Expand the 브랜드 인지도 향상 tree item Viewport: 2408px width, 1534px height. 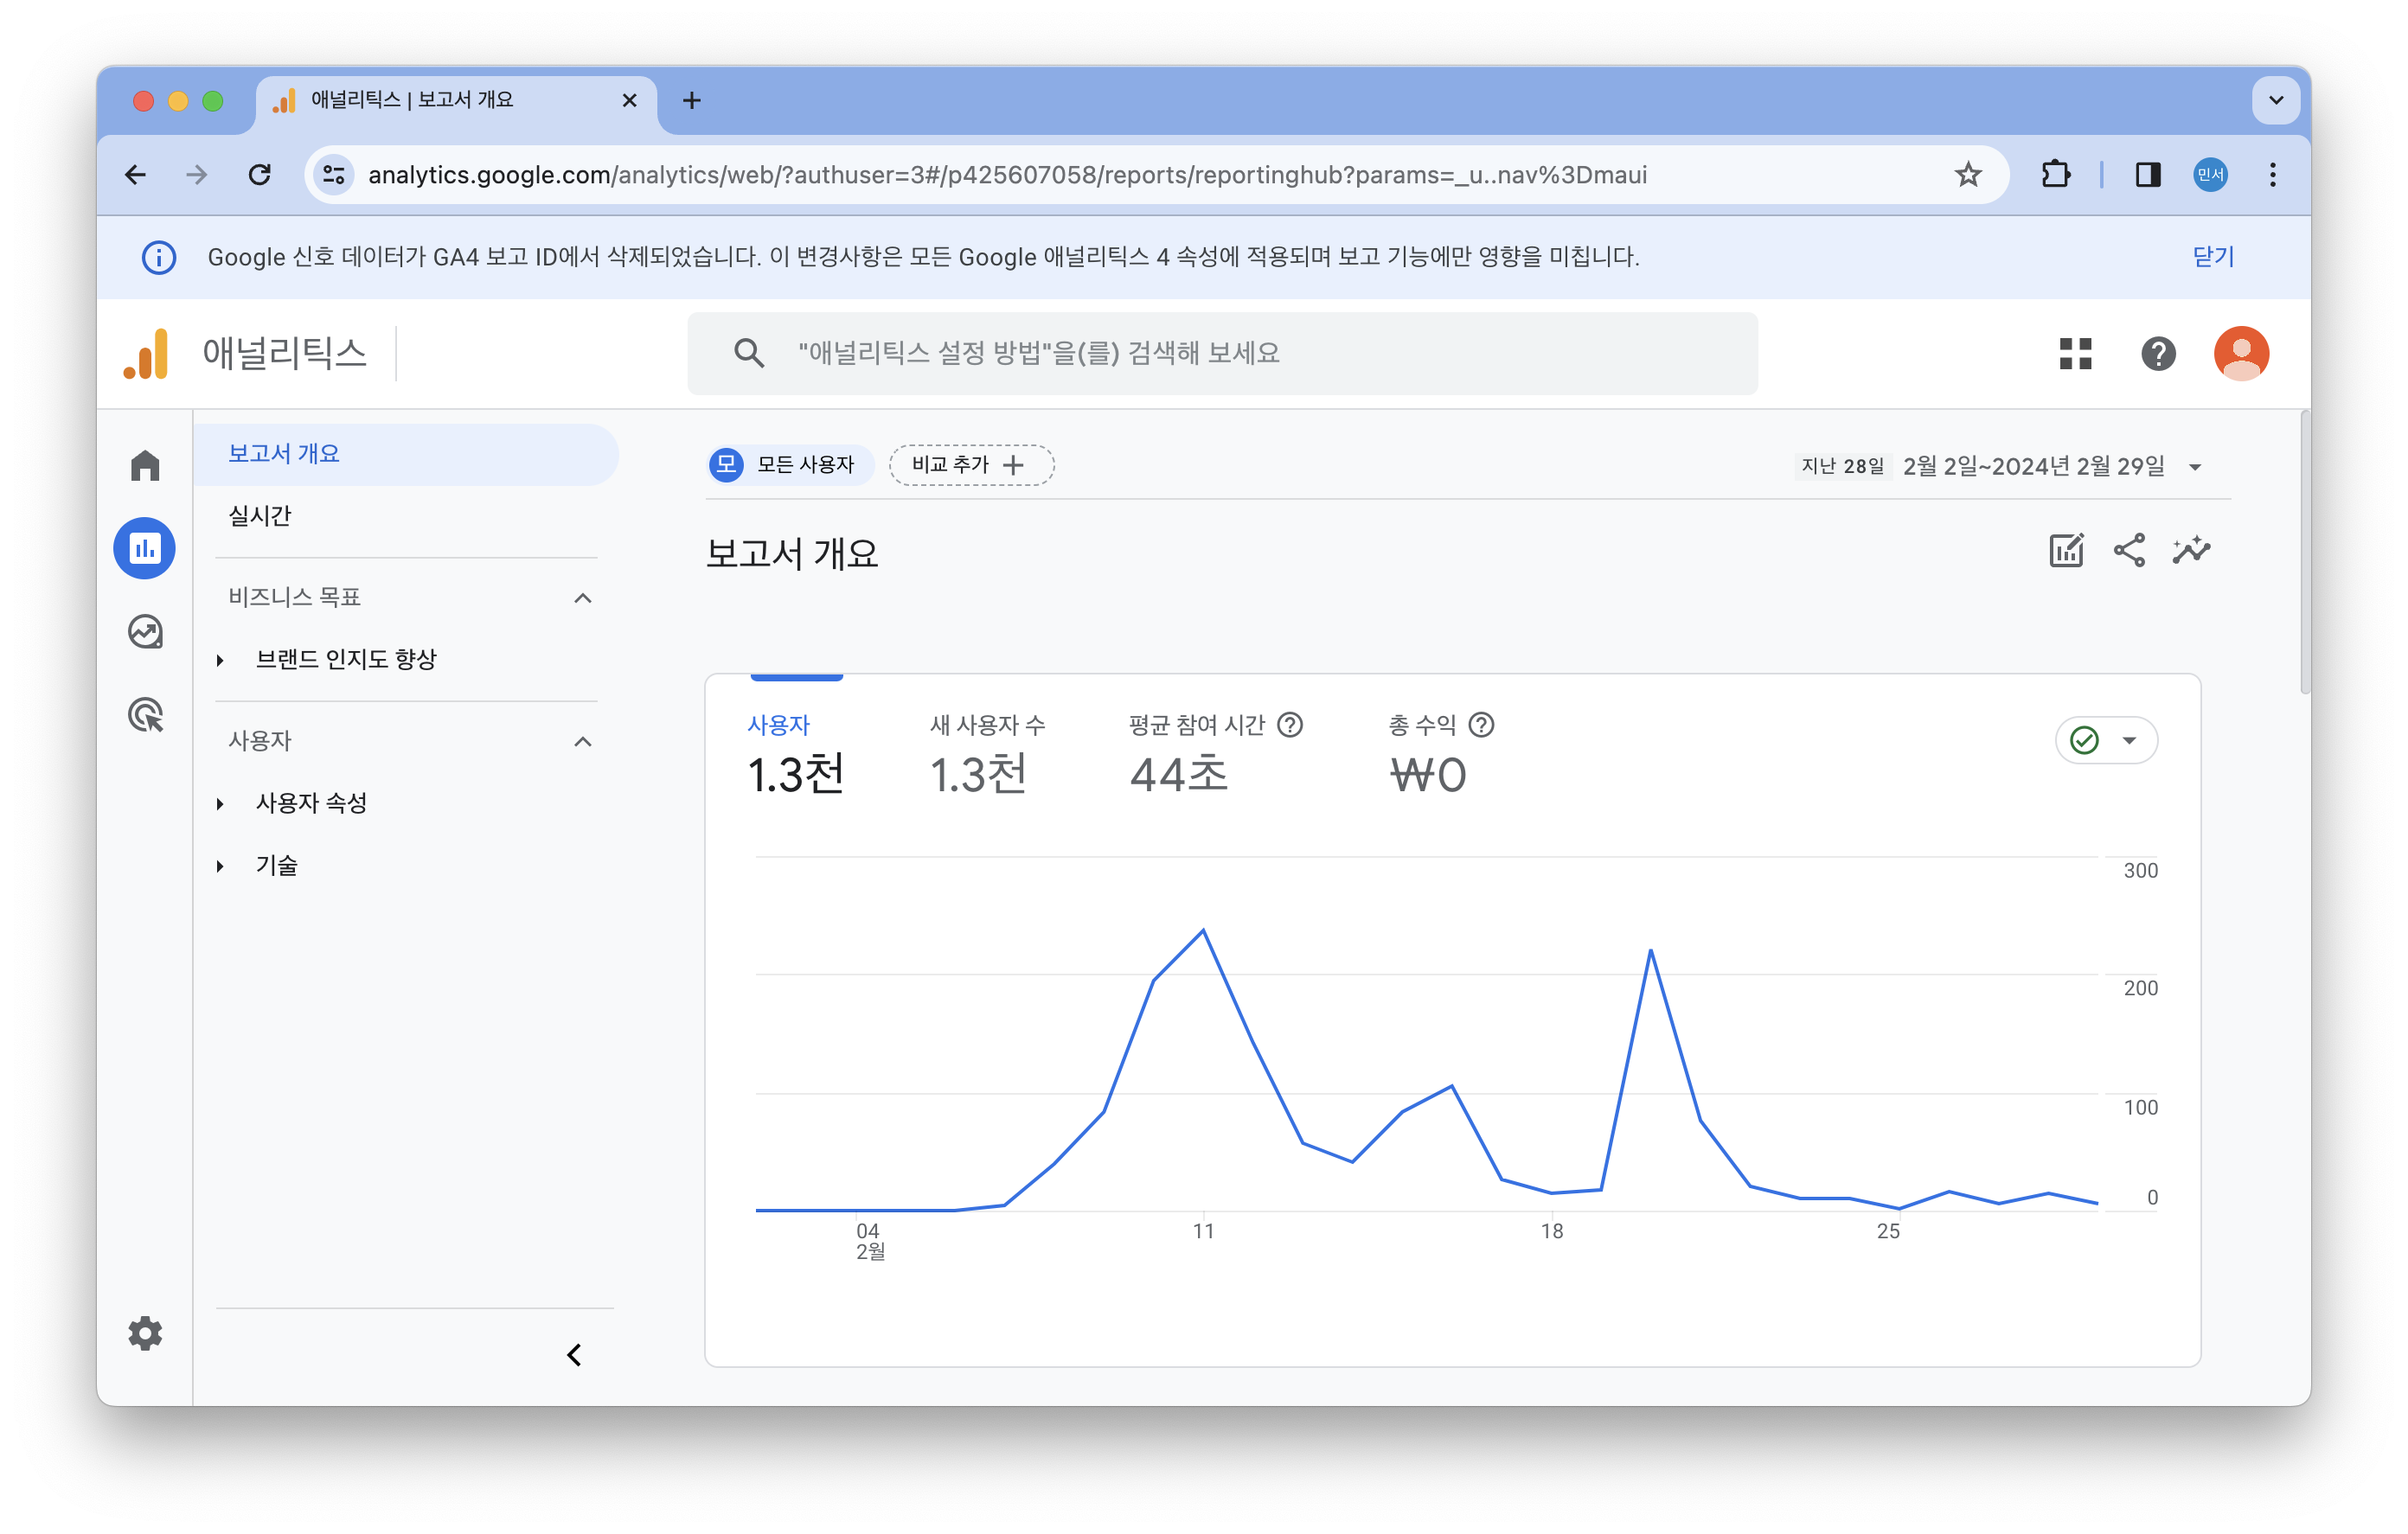(220, 660)
